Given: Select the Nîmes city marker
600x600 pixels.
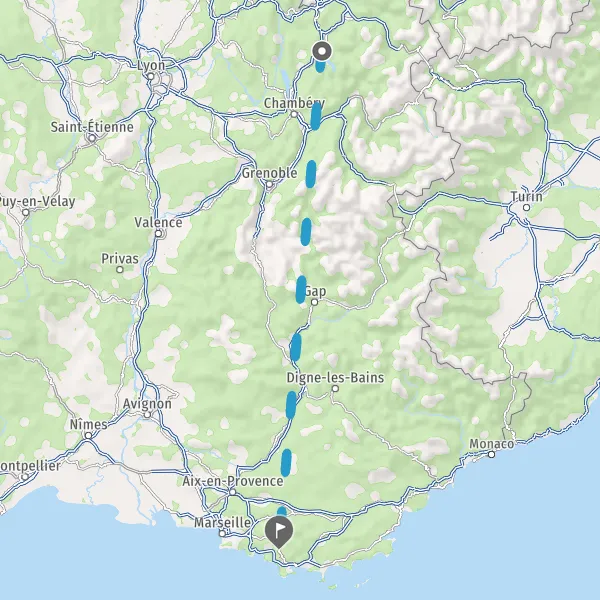Looking at the screenshot, I should [88, 435].
